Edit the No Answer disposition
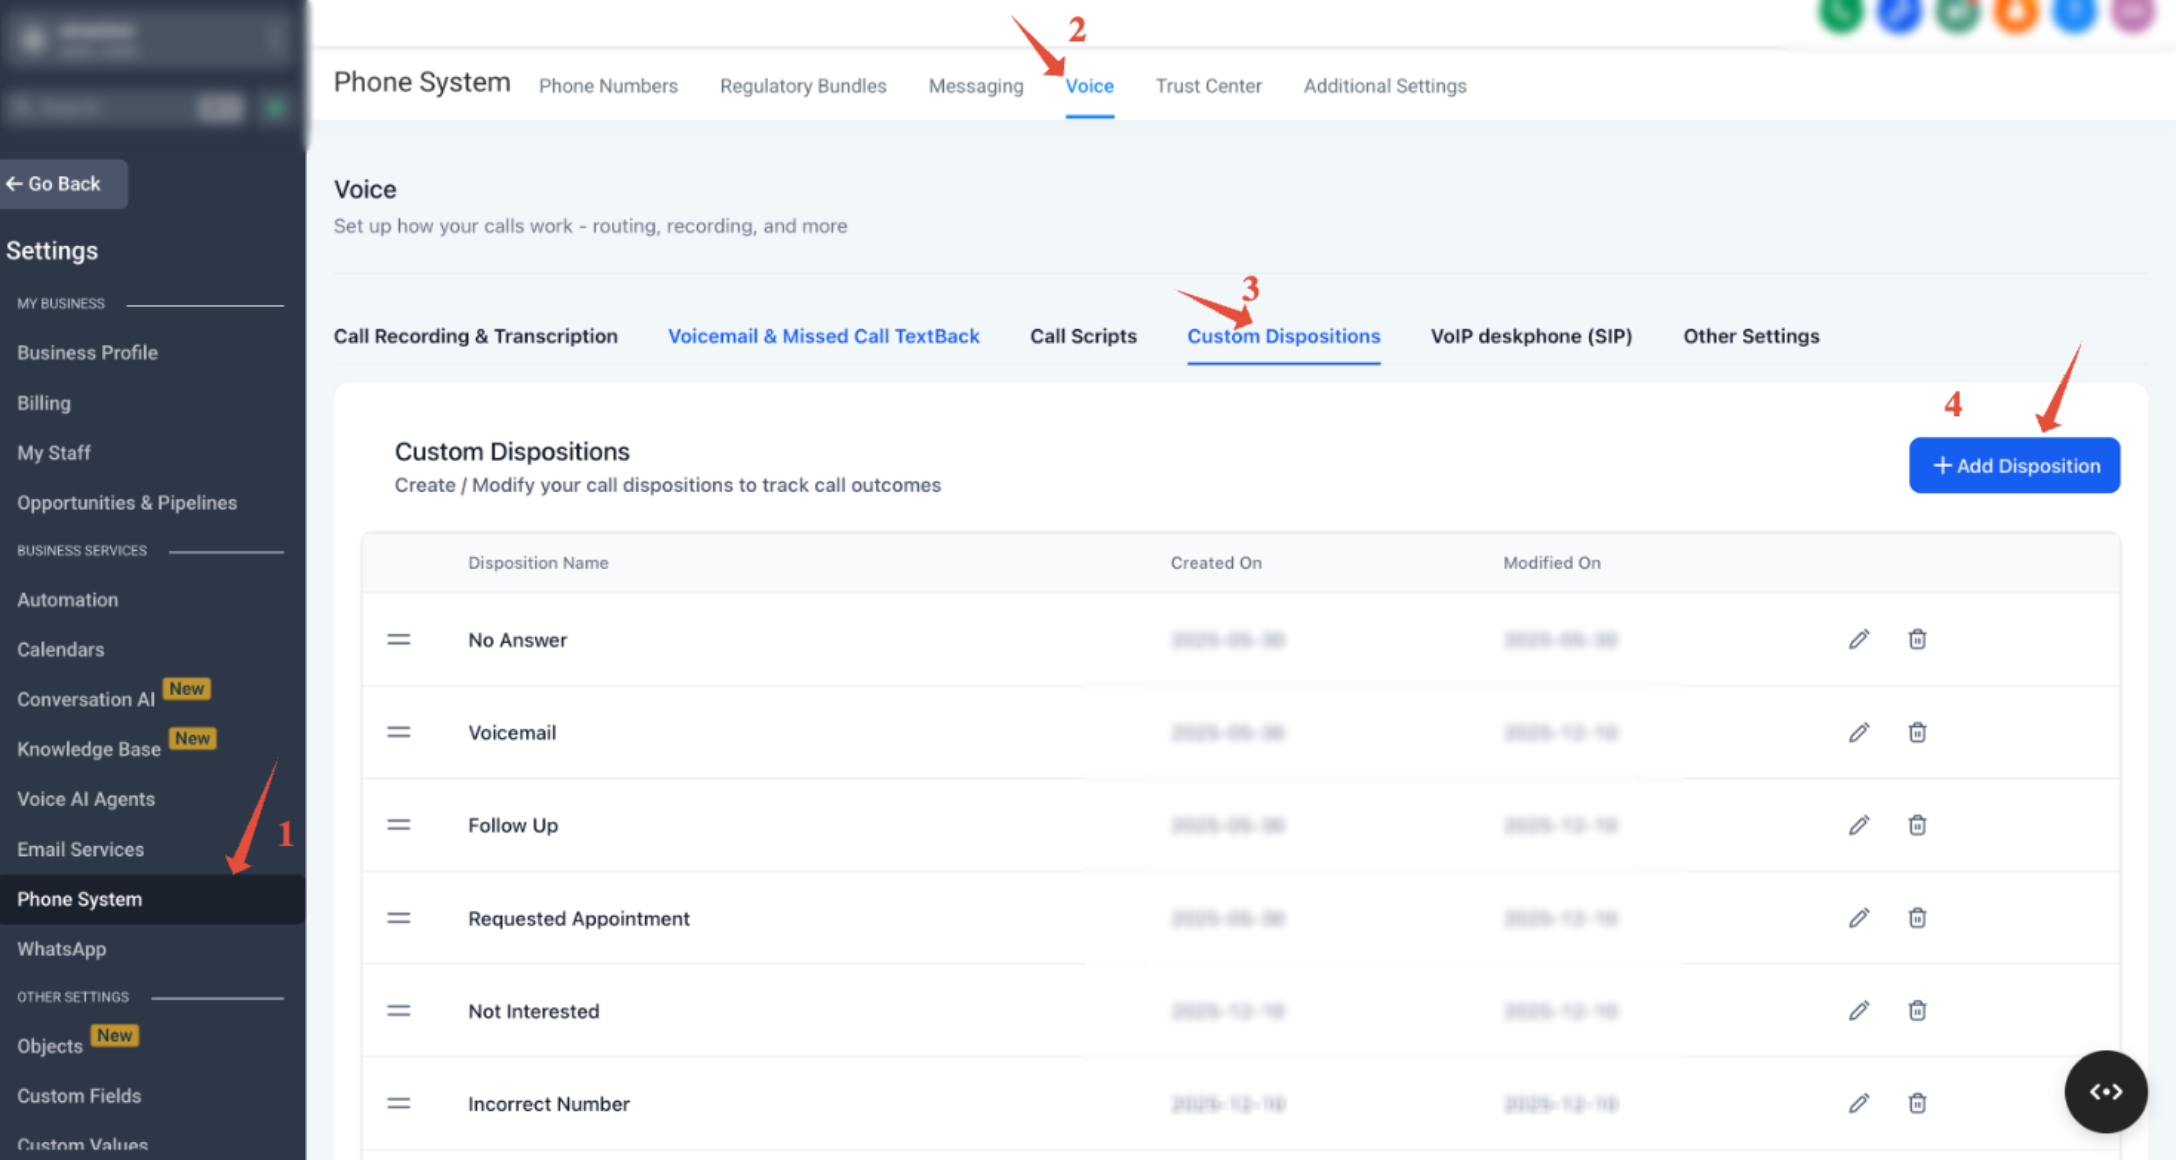The height and width of the screenshot is (1160, 2176). pos(1858,639)
